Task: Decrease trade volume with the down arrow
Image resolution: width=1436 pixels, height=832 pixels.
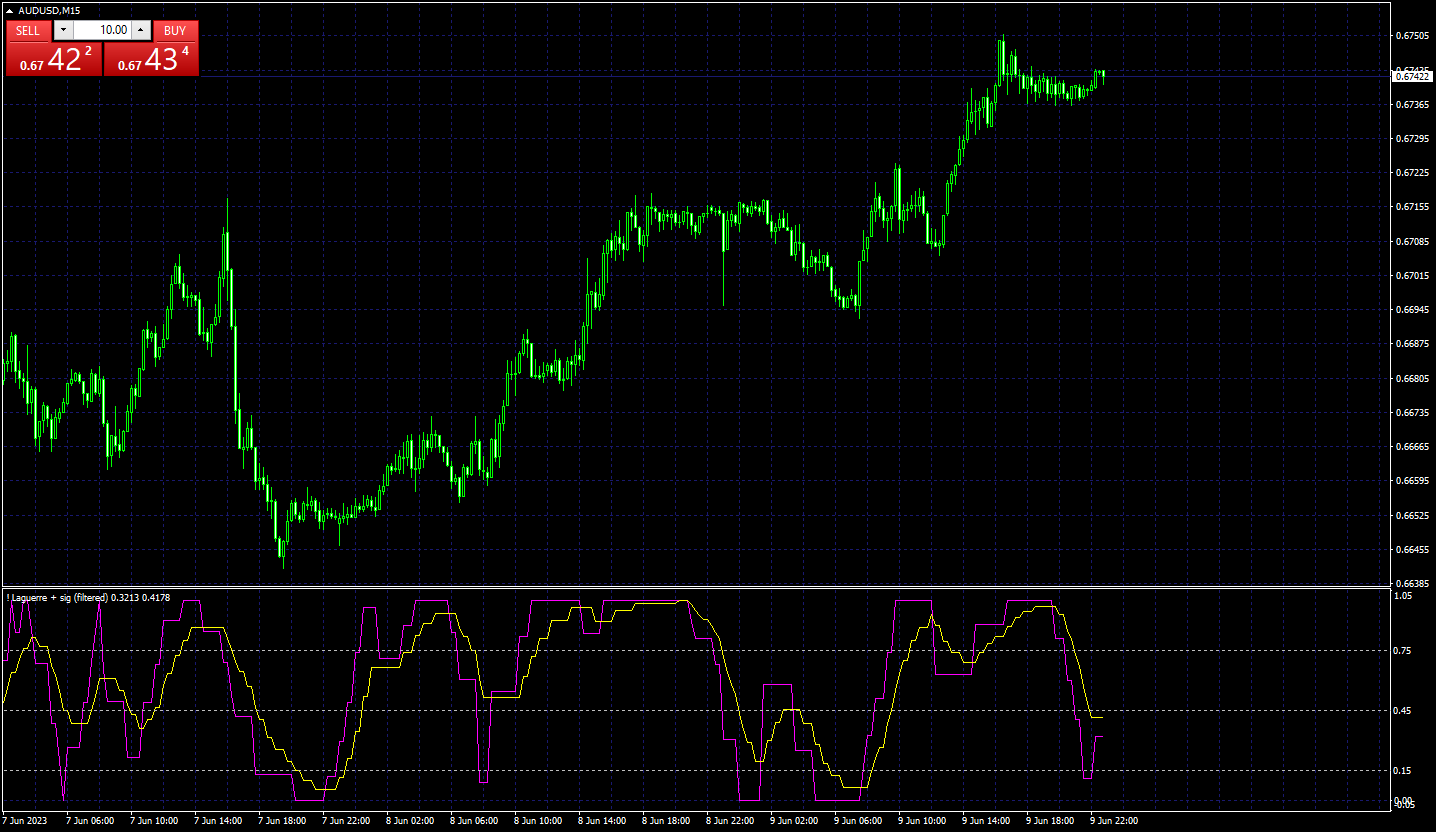Action: coord(63,30)
